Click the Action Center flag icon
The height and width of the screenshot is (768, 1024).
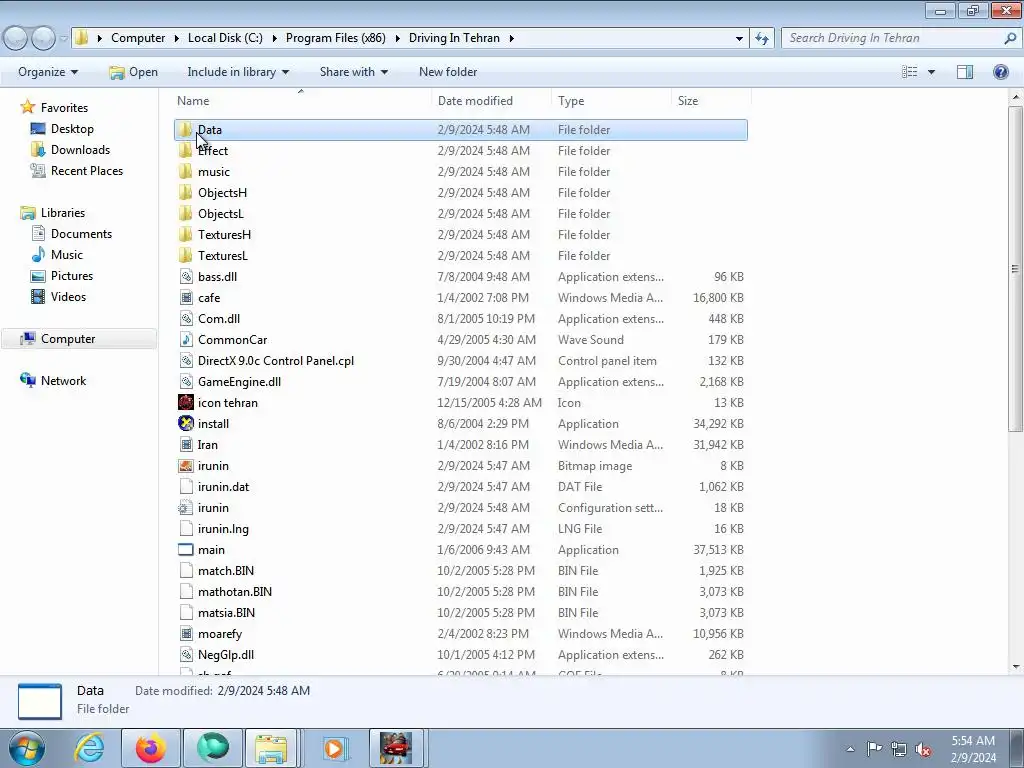coord(874,749)
